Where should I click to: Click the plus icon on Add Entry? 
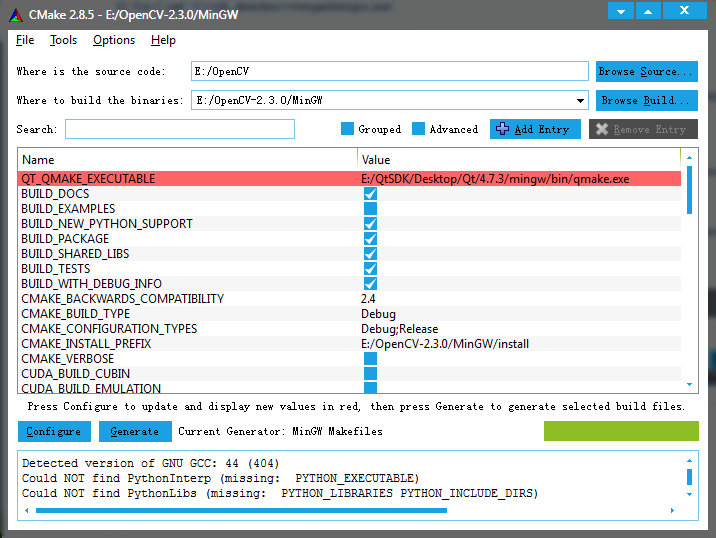click(502, 129)
